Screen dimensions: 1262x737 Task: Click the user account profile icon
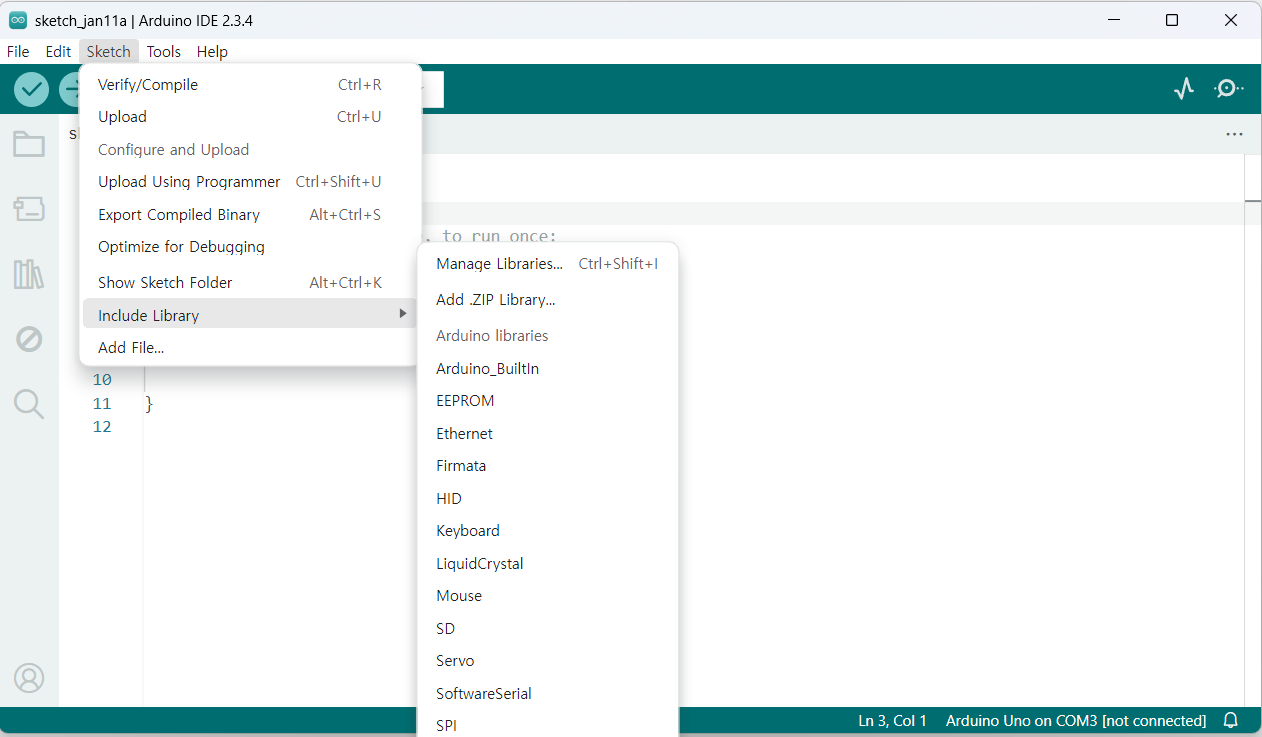coord(29,678)
